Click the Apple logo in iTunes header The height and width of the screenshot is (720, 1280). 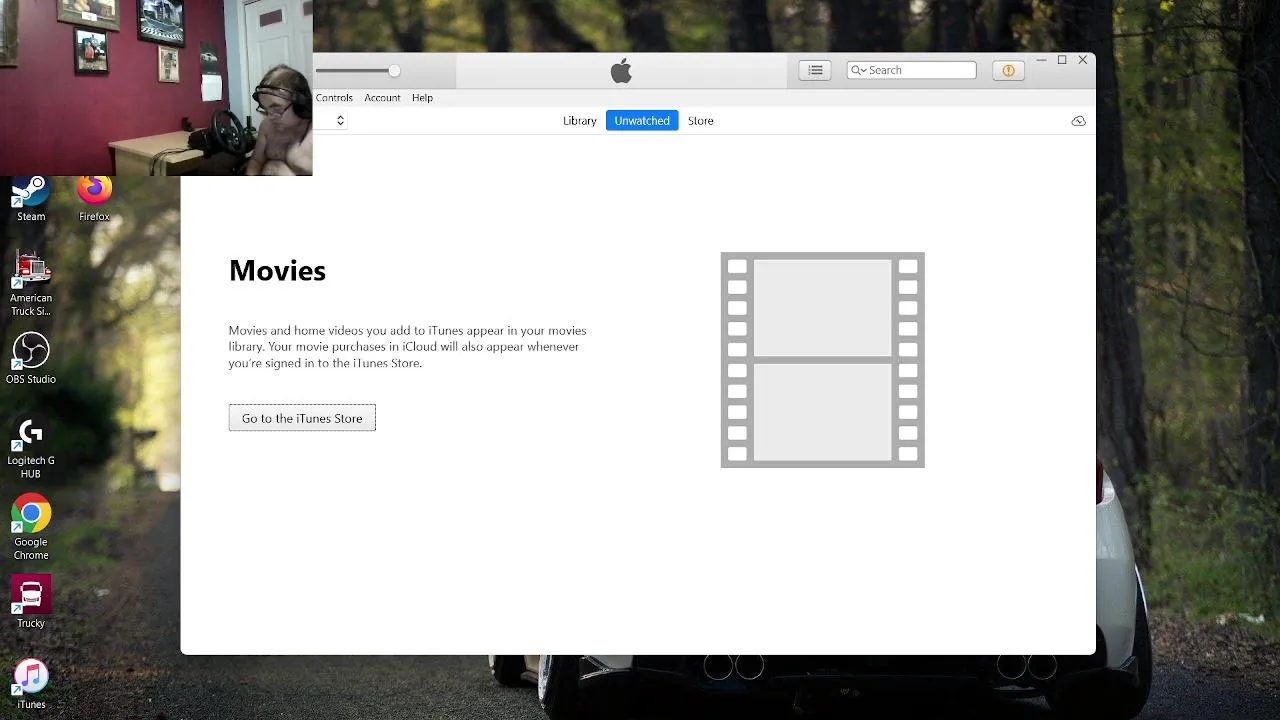621,70
